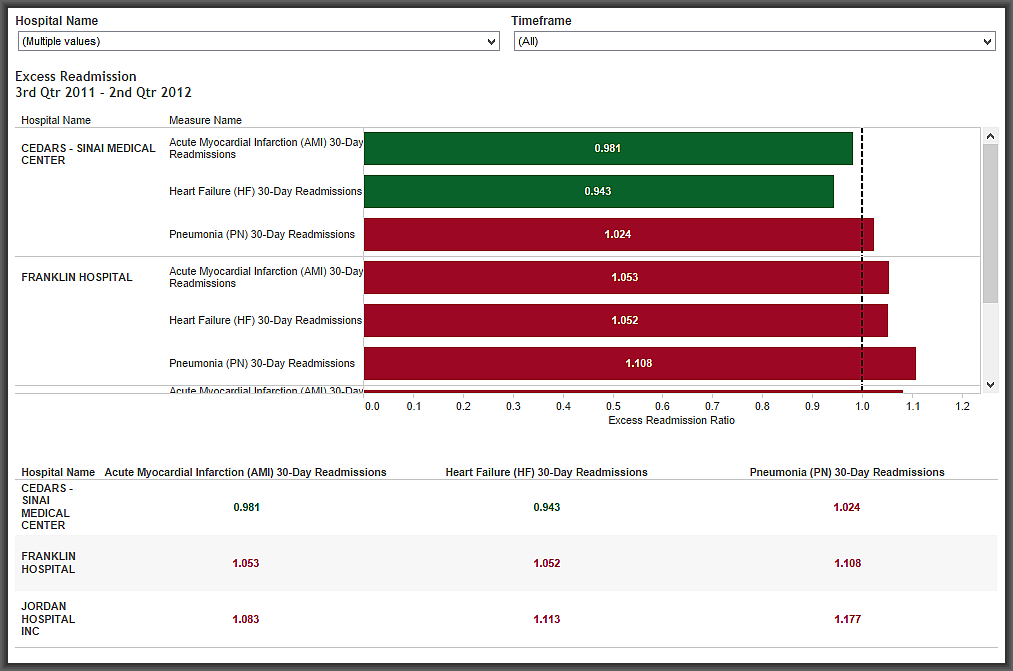Click table value 0.943 for Cedars-Sinai HF
The width and height of the screenshot is (1013, 671).
point(547,508)
